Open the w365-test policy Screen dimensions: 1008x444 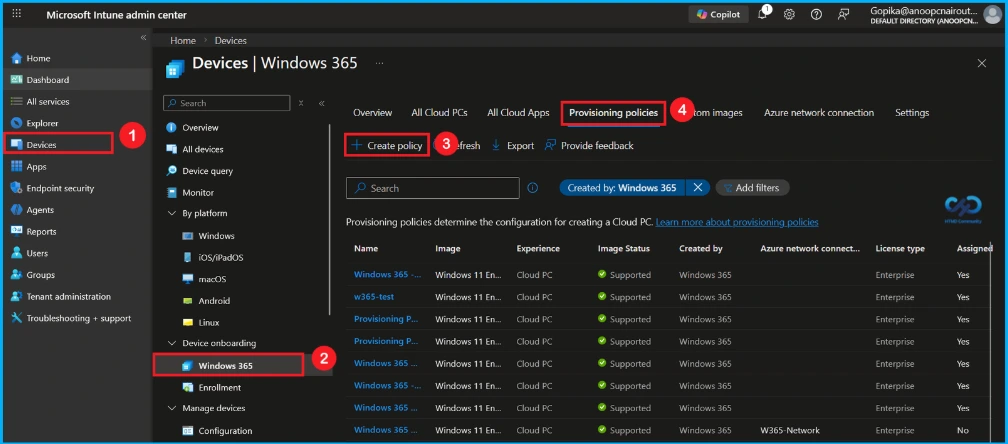coord(374,297)
